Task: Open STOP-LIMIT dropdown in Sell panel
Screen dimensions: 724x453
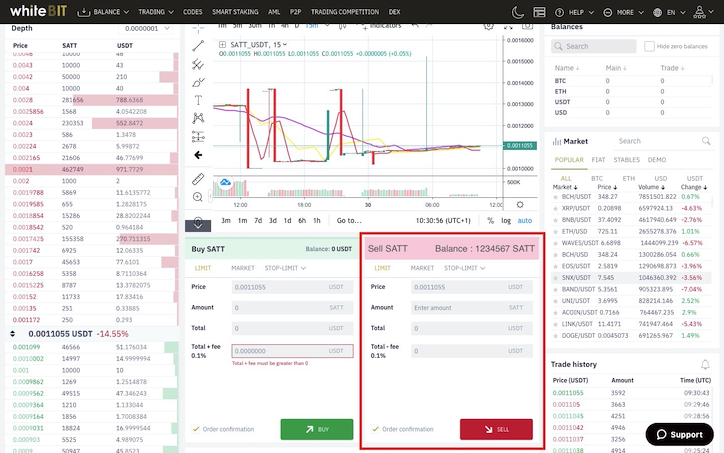Action: click(x=465, y=268)
